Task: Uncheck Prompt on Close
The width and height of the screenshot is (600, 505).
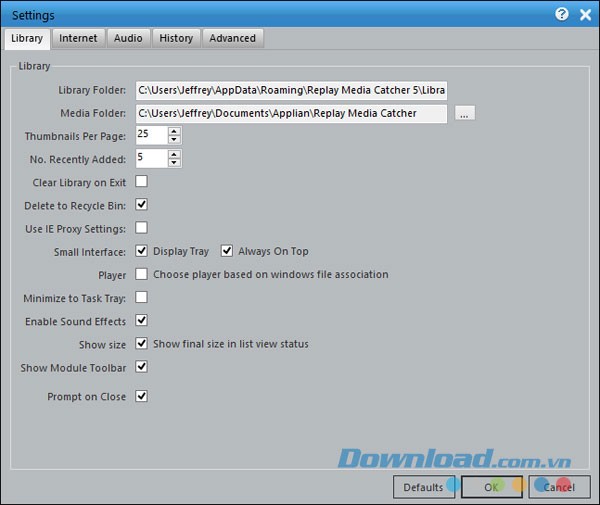Action: [x=142, y=396]
